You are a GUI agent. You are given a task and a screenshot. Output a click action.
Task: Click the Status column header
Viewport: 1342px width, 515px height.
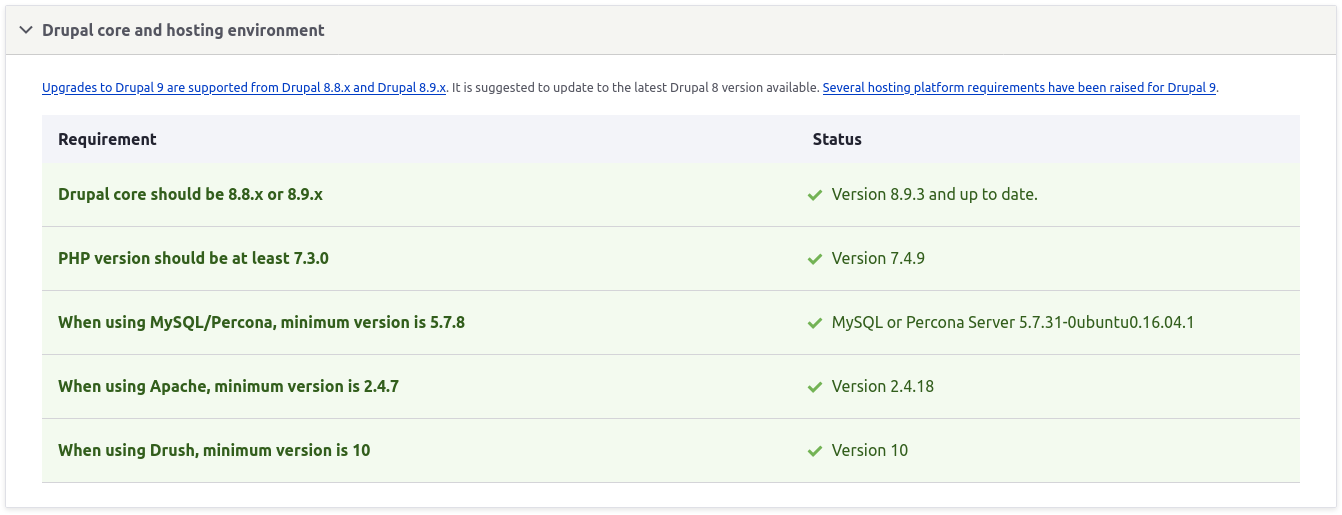[x=837, y=139]
